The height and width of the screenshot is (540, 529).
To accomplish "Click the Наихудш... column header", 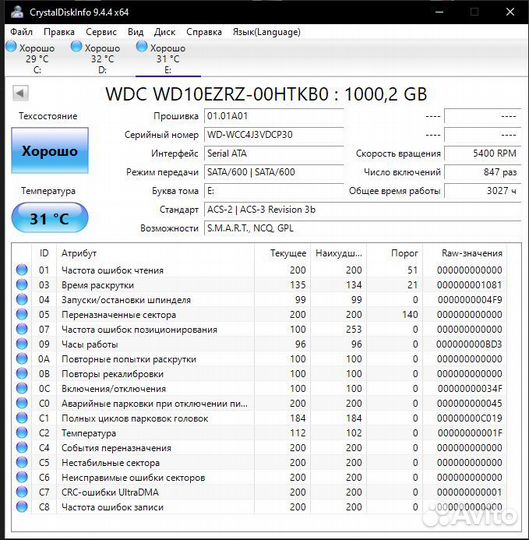I will point(339,253).
